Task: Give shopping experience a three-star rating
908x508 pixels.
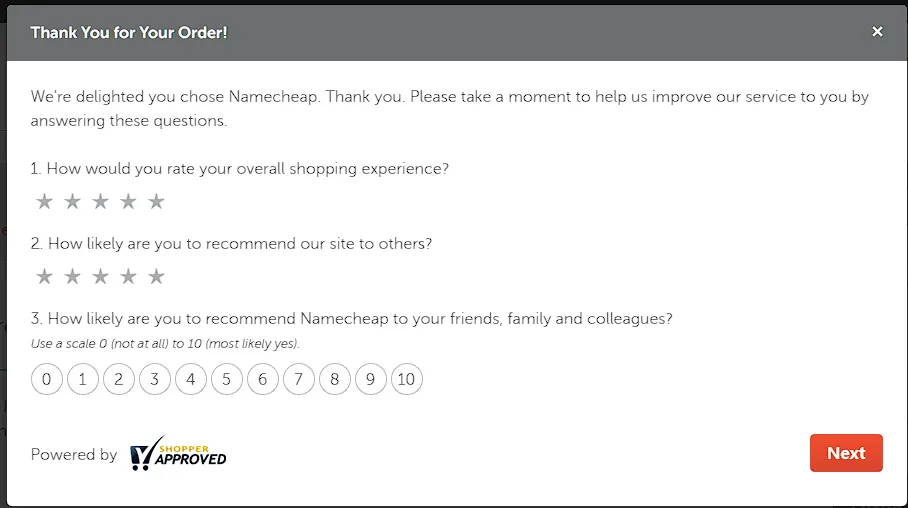Action: (100, 202)
